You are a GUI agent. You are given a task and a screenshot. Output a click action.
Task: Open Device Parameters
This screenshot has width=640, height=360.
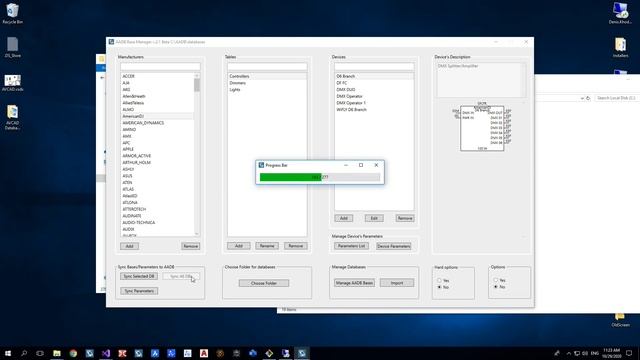click(x=393, y=246)
